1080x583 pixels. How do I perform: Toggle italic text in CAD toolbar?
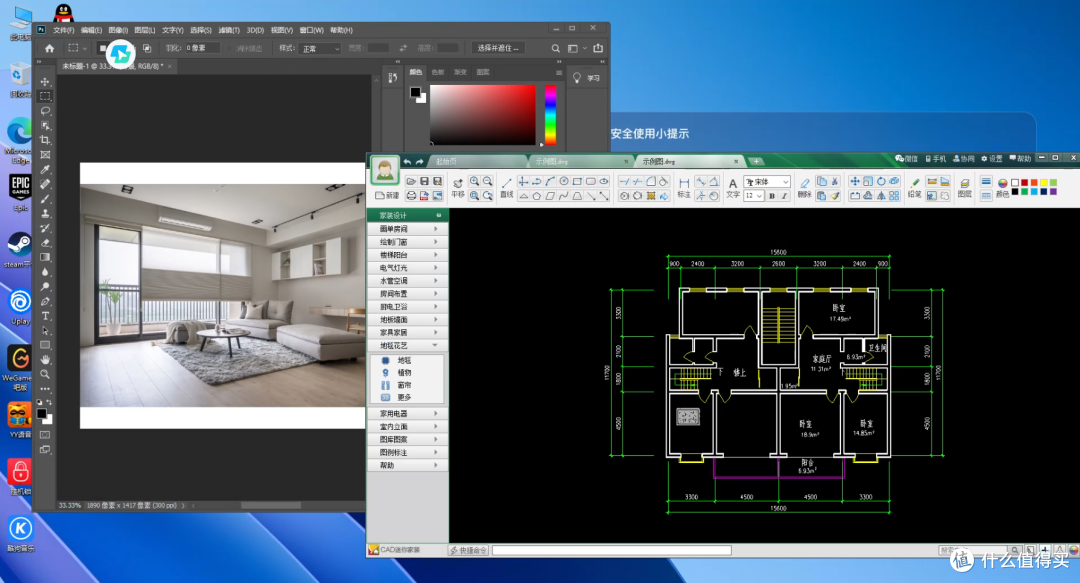click(x=784, y=196)
